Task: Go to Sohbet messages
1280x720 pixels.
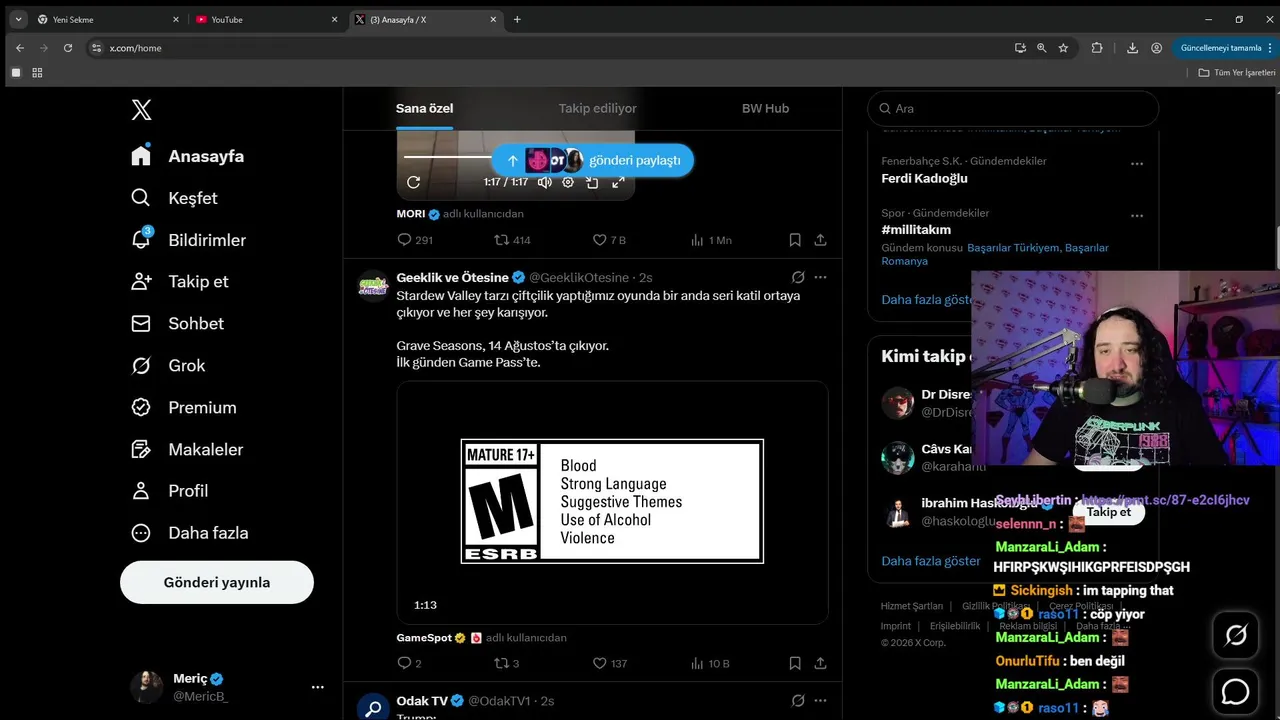Action: coord(177,323)
